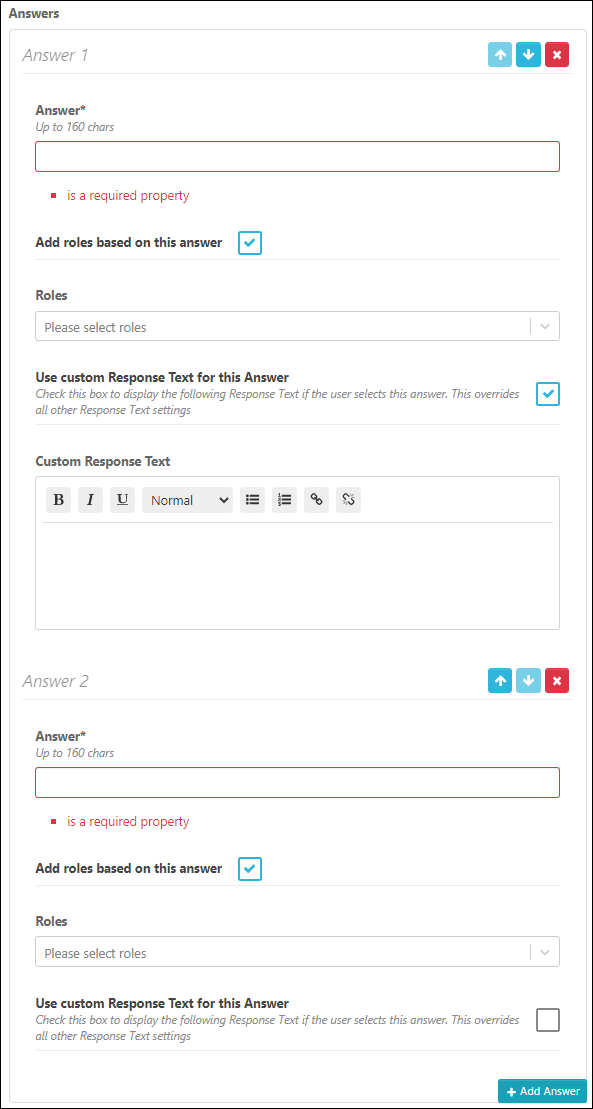Move Answer 2 down with arrow button

tap(528, 681)
